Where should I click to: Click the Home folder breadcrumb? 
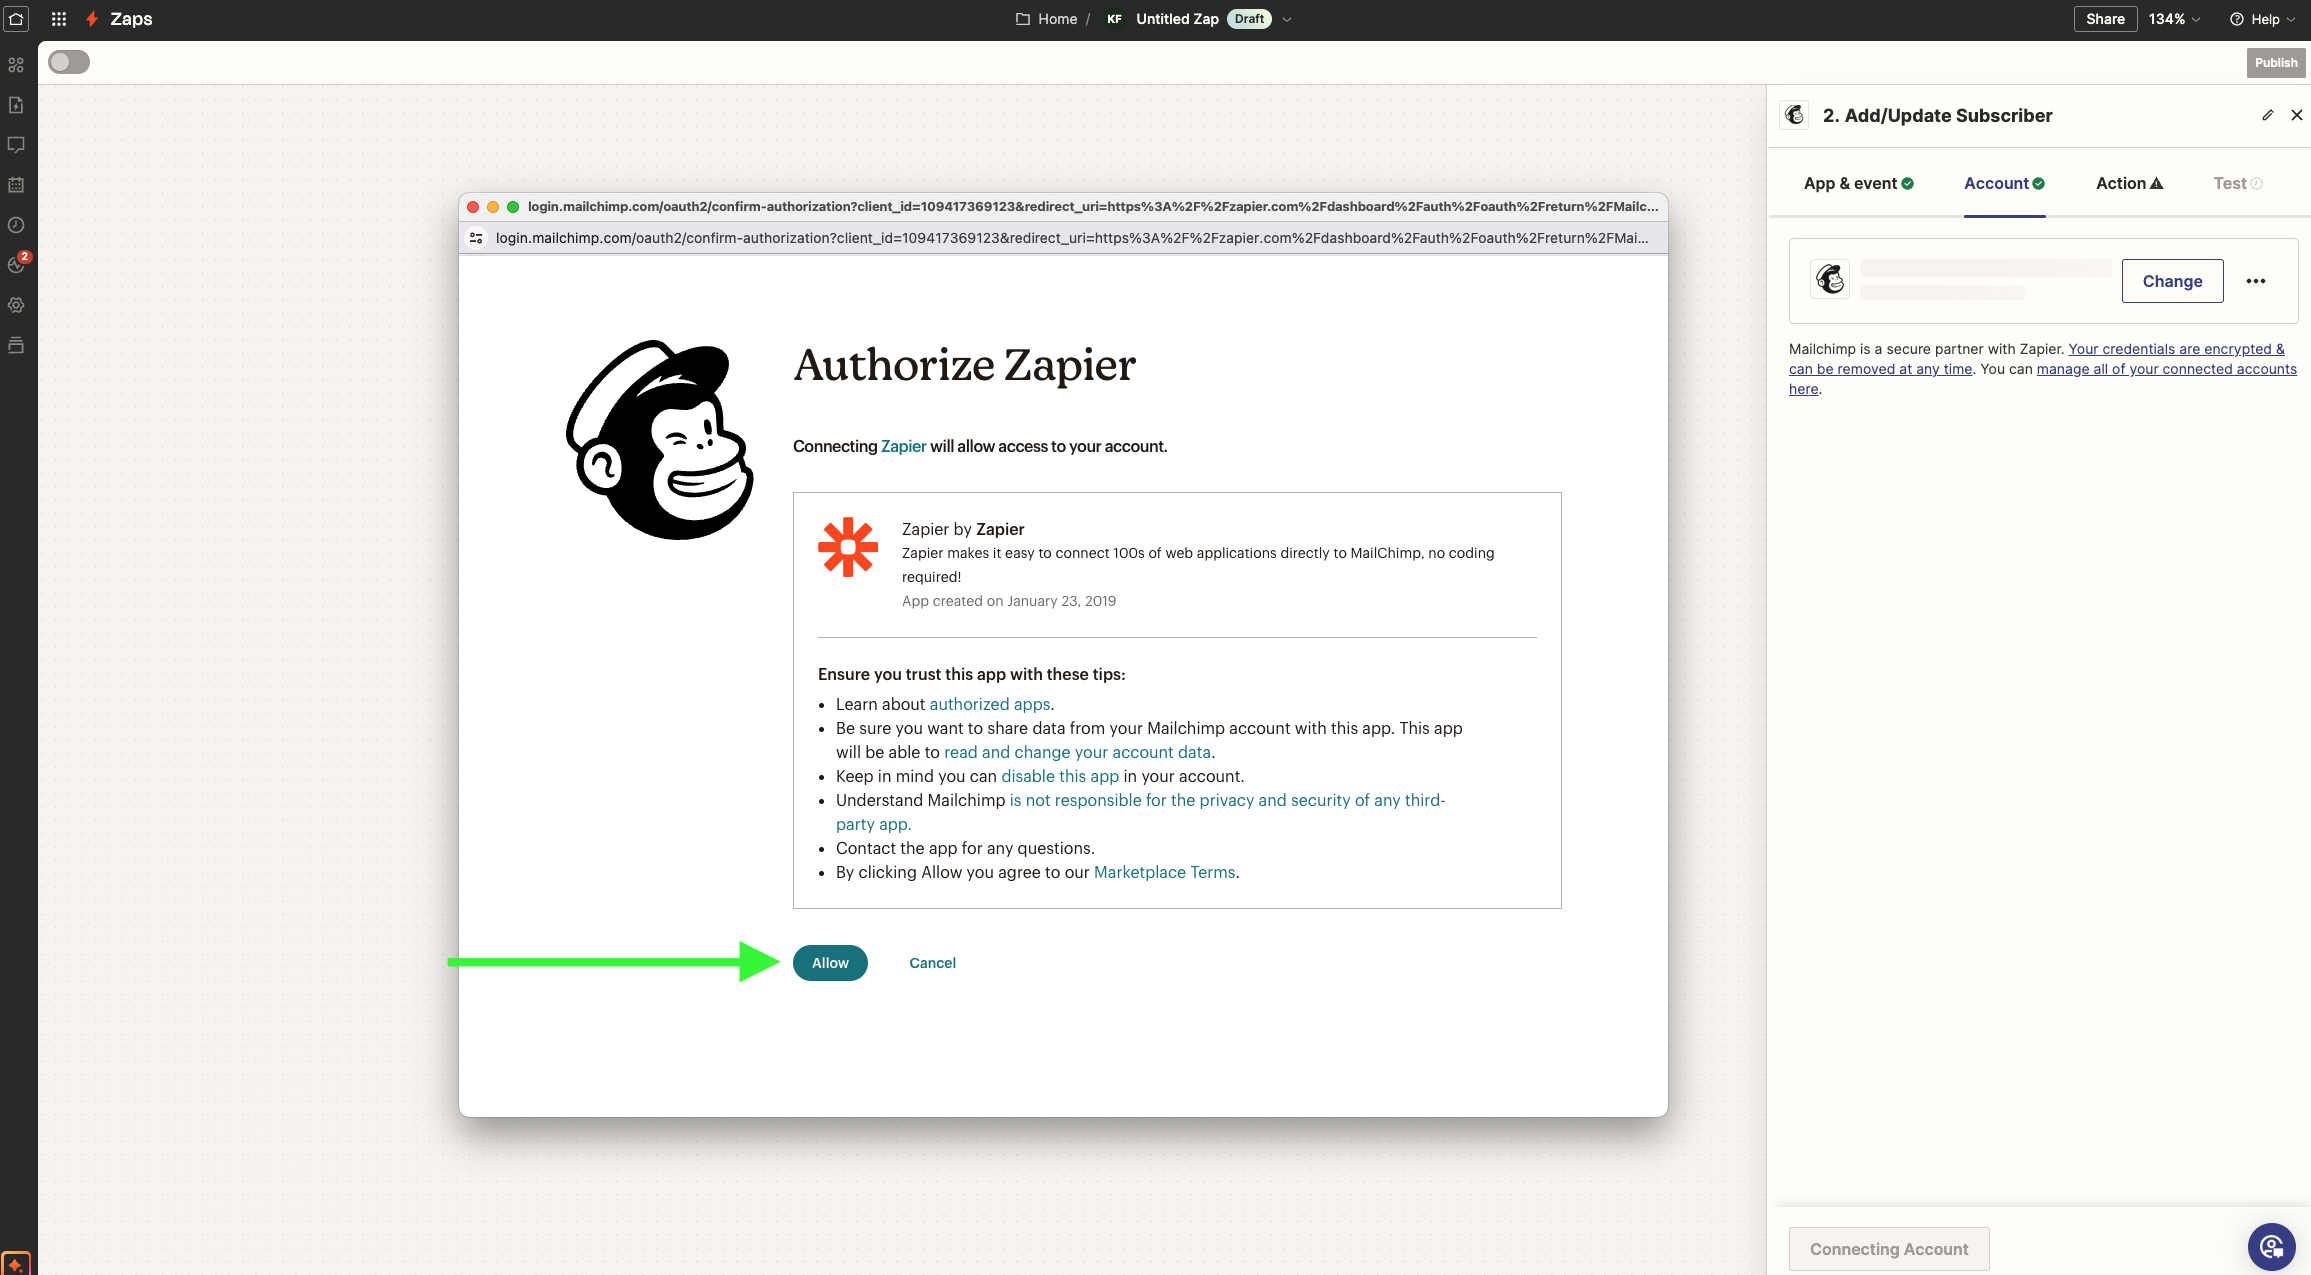point(1047,19)
